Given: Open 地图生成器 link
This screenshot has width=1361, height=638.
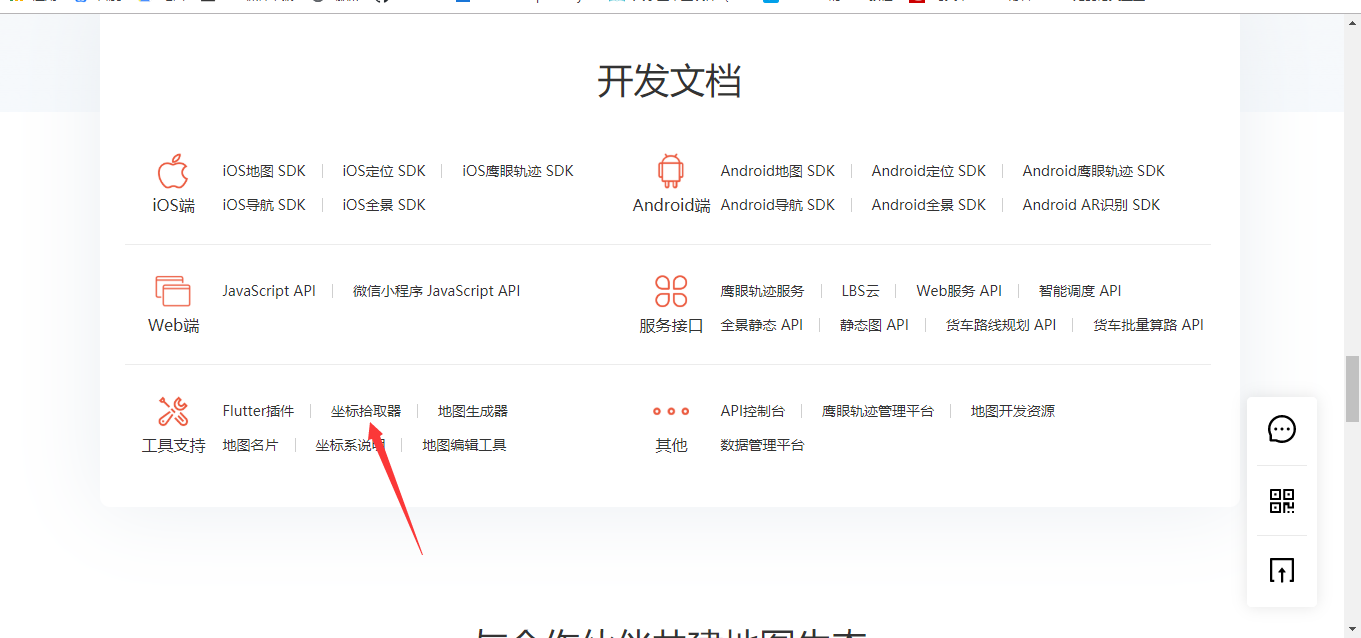Looking at the screenshot, I should [x=473, y=411].
